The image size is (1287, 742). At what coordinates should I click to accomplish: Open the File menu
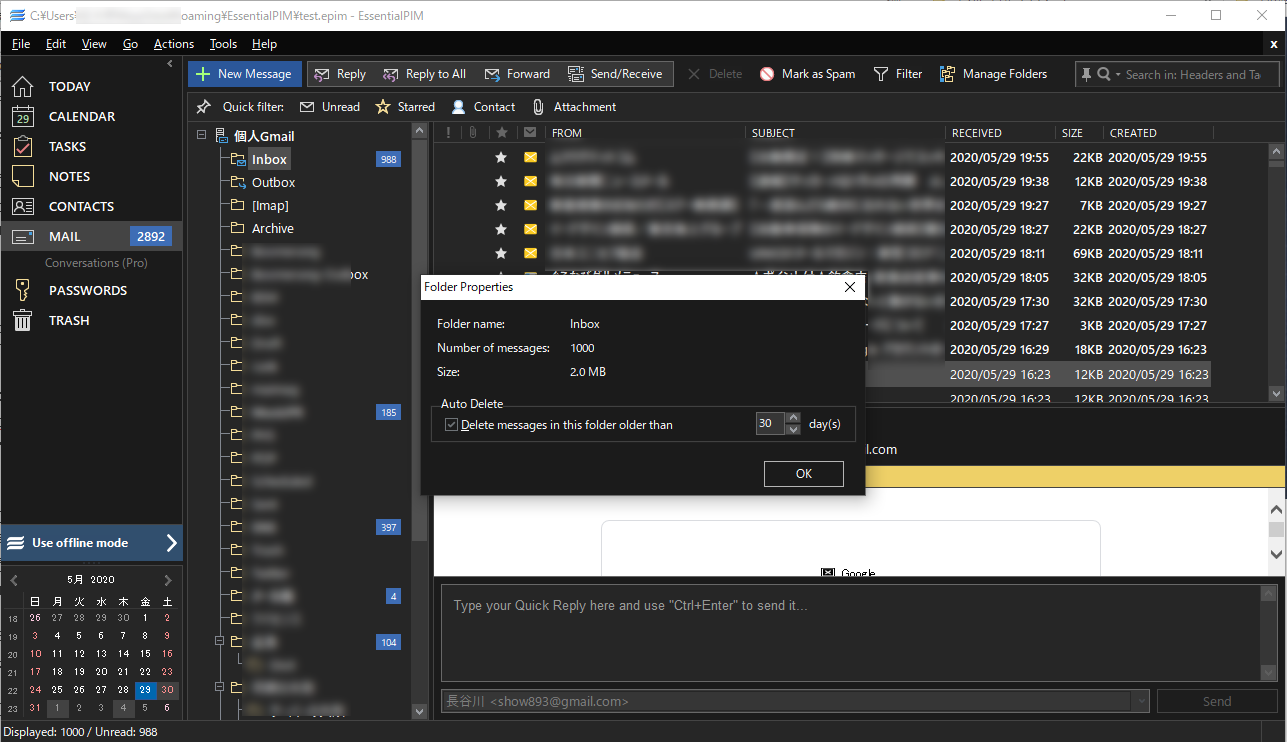[21, 44]
